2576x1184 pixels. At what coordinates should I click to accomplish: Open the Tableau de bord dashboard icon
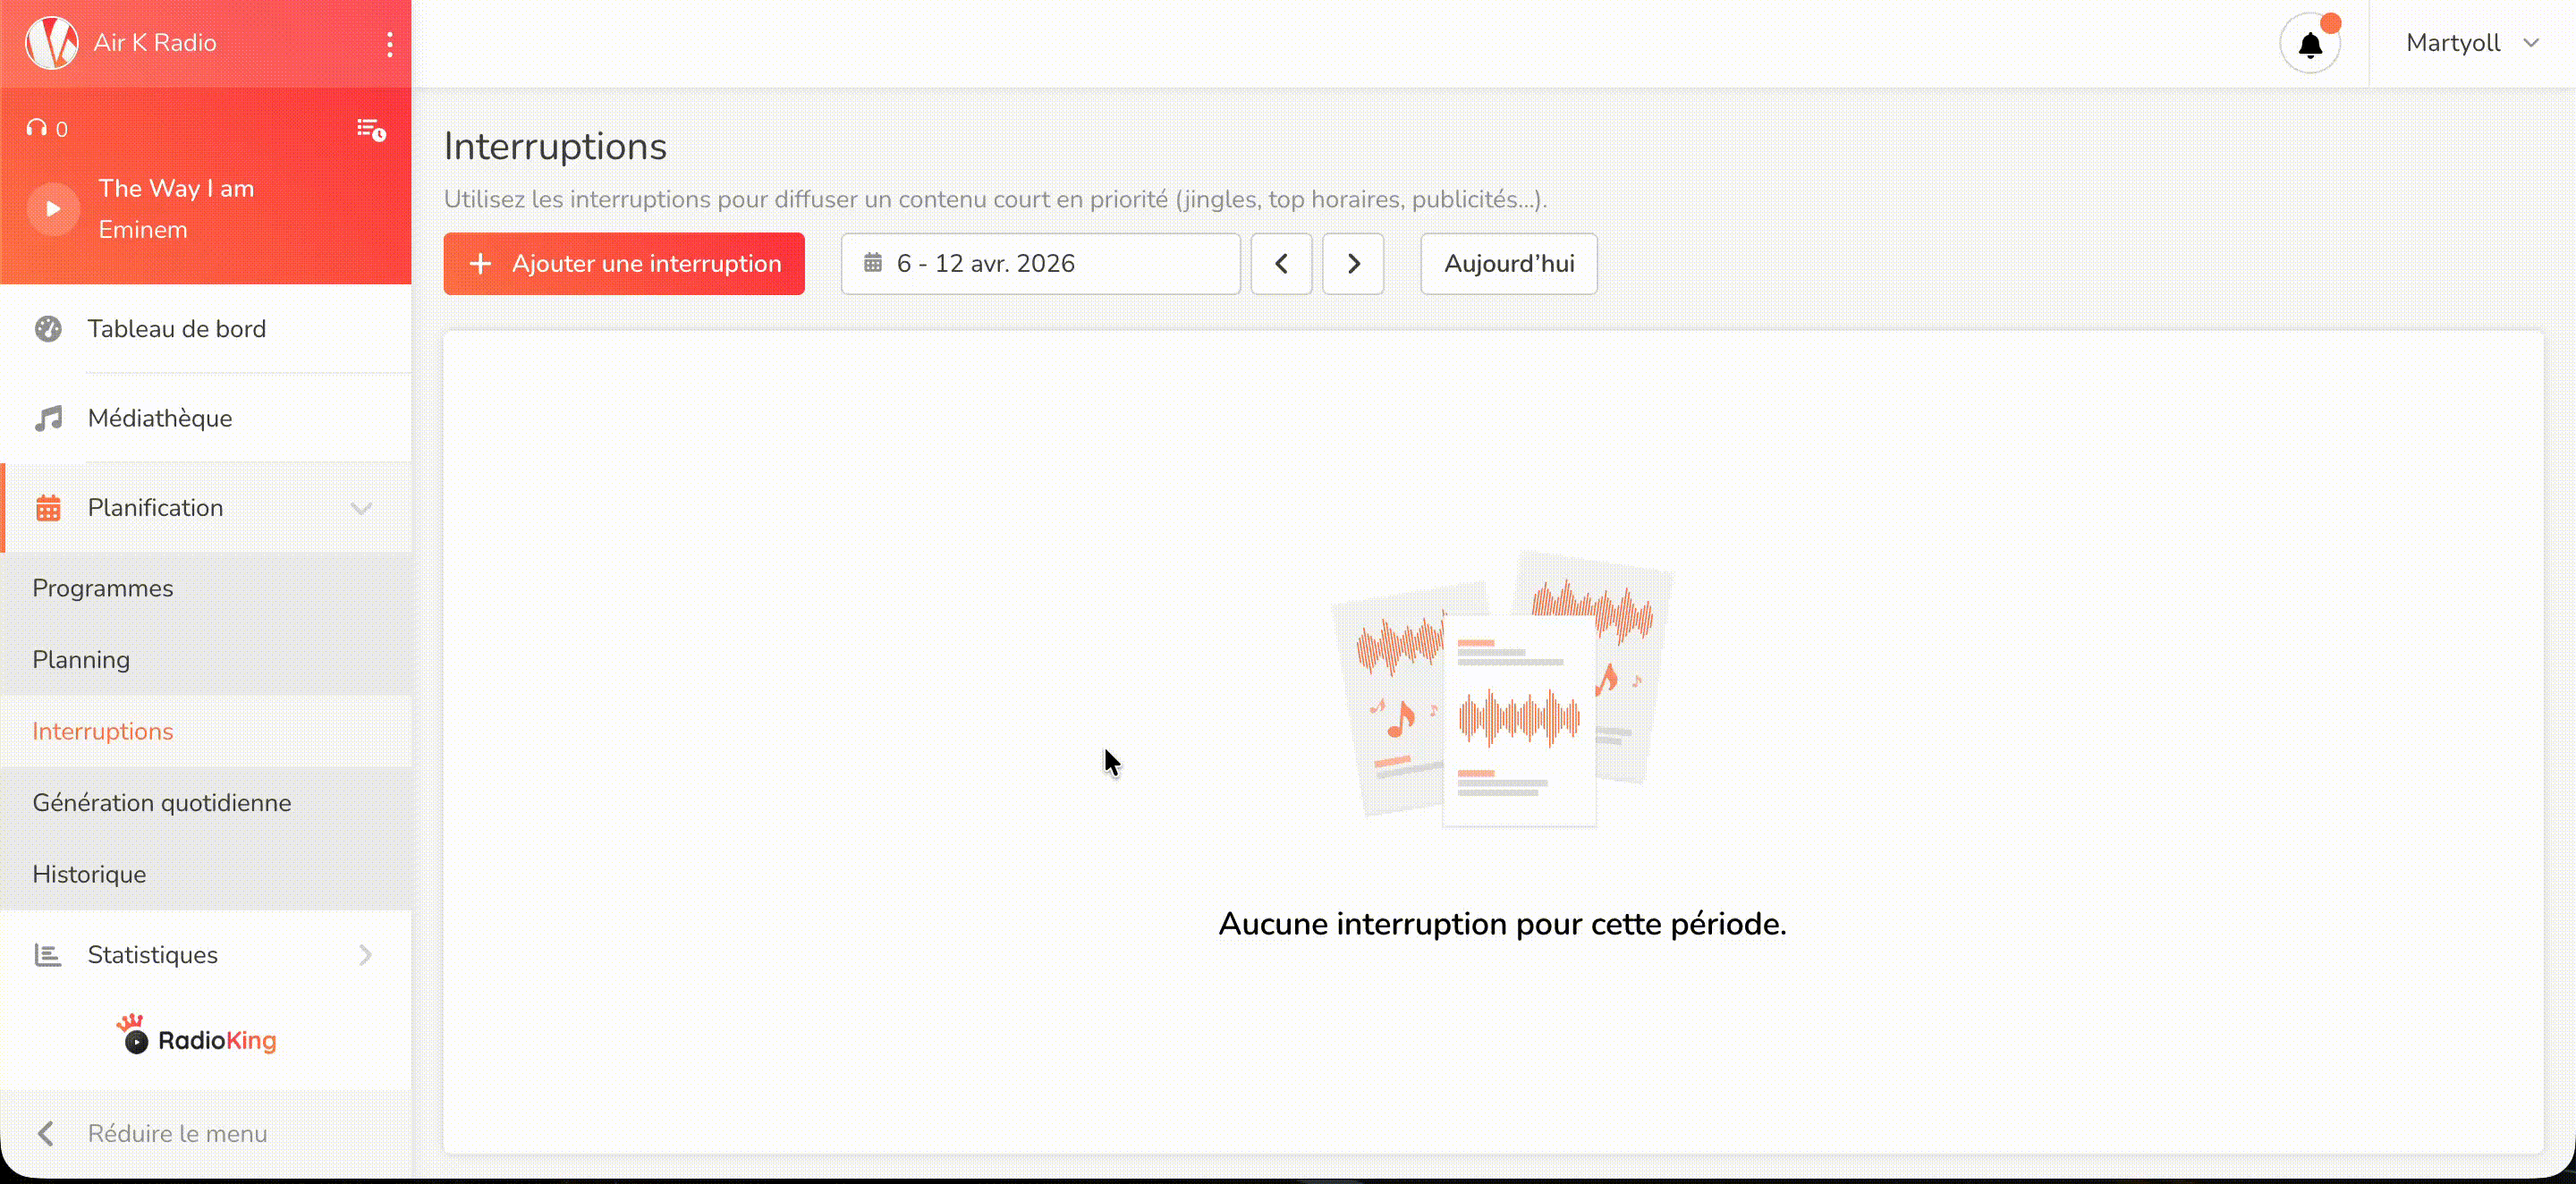click(x=48, y=328)
